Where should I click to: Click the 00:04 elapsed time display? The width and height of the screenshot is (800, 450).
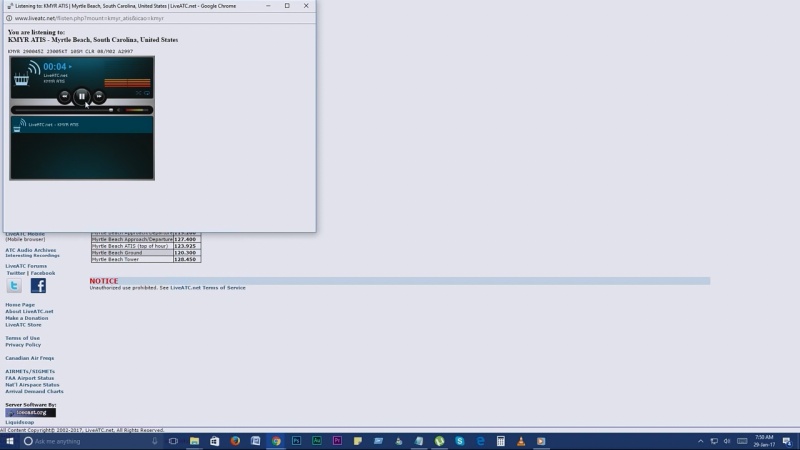coord(54,67)
